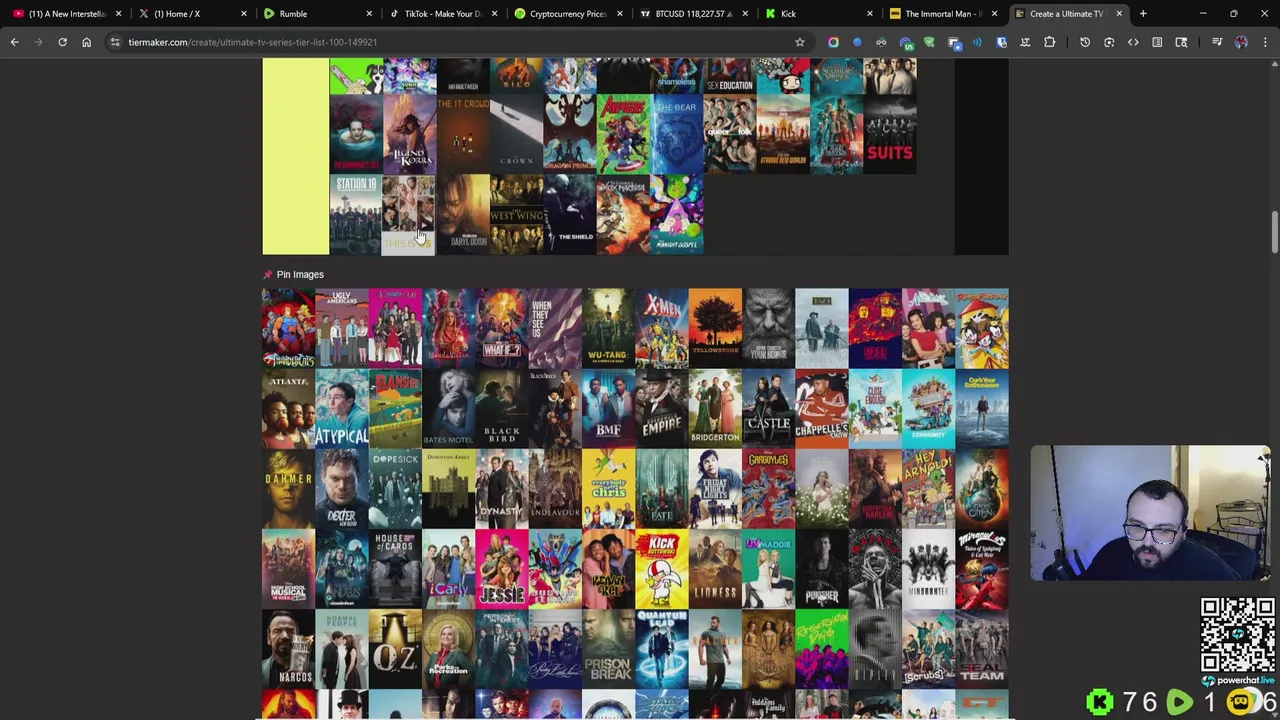Select the Jessie poster
This screenshot has width=1280, height=720.
pos(502,568)
